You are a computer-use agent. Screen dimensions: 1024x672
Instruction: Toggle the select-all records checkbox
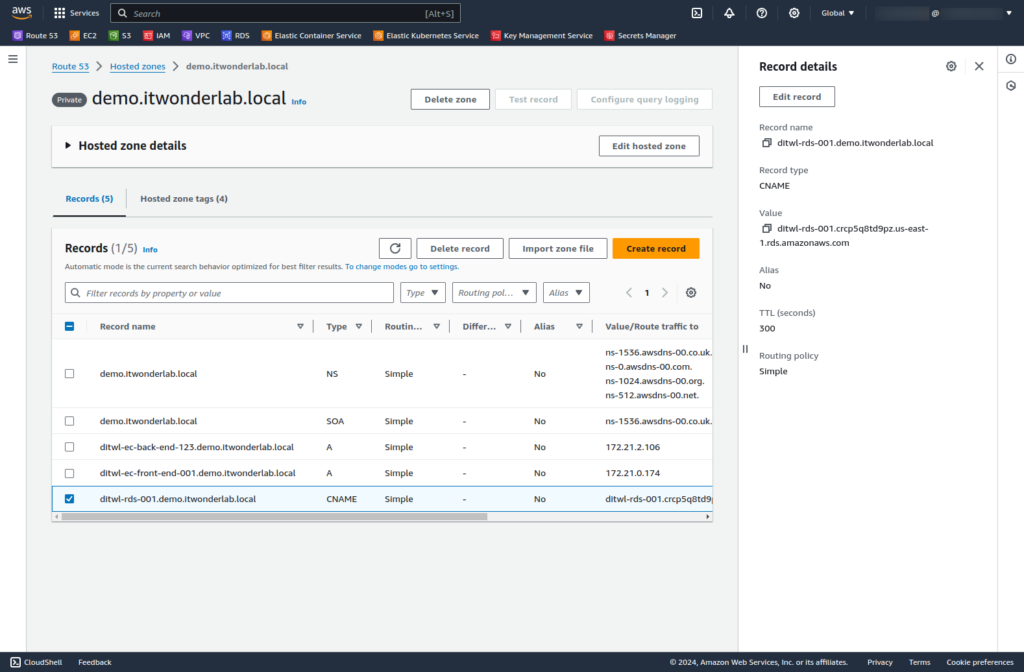point(69,327)
